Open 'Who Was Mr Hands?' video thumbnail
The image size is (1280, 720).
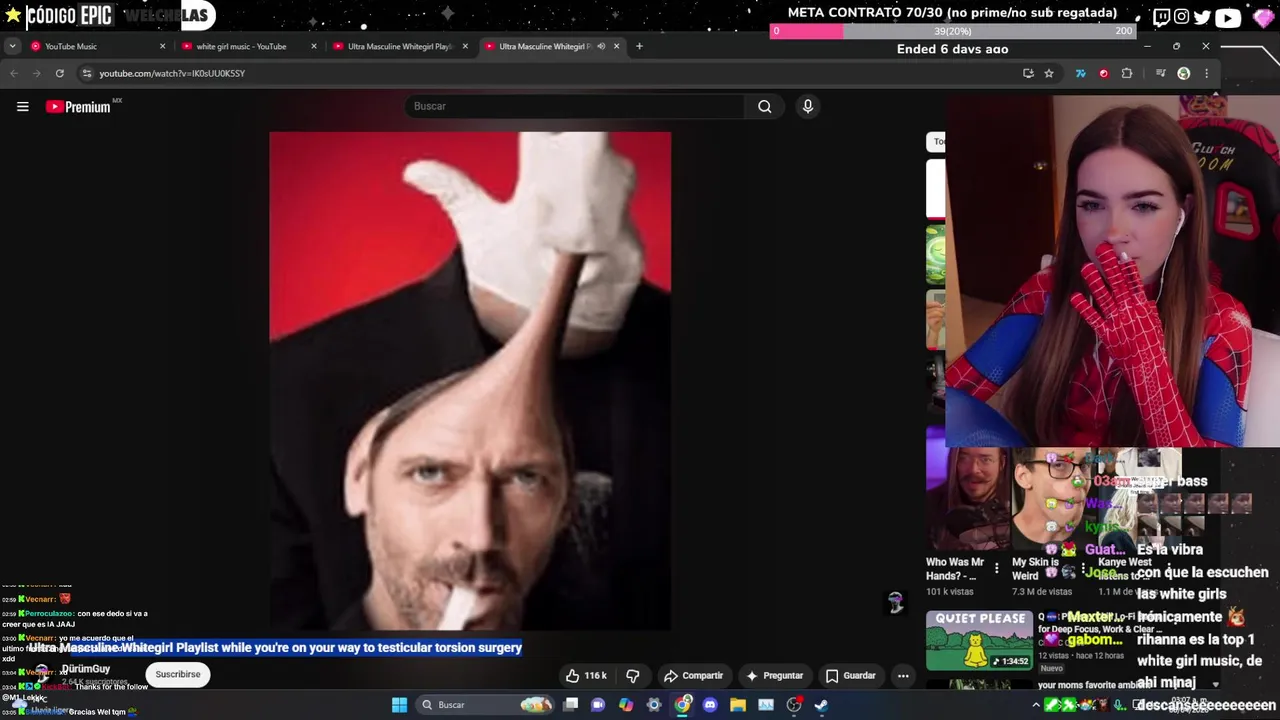pos(966,500)
